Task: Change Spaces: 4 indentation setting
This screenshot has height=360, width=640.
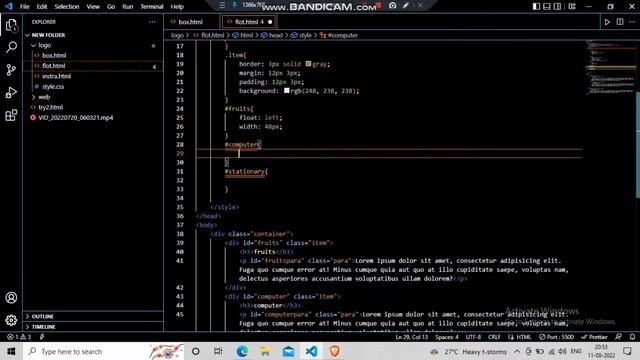Action: point(447,337)
